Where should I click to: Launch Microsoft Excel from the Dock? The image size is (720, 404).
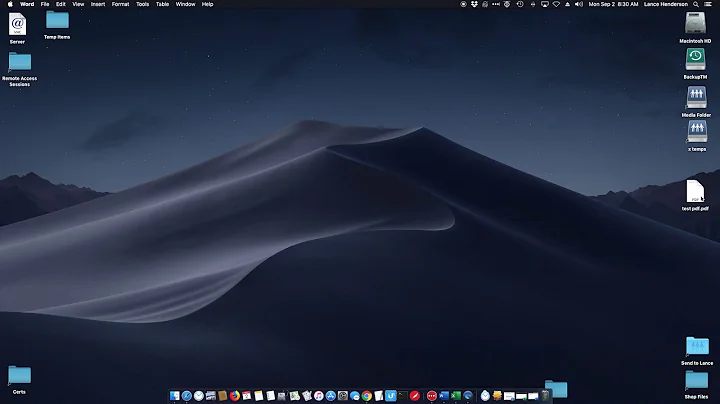tap(456, 396)
